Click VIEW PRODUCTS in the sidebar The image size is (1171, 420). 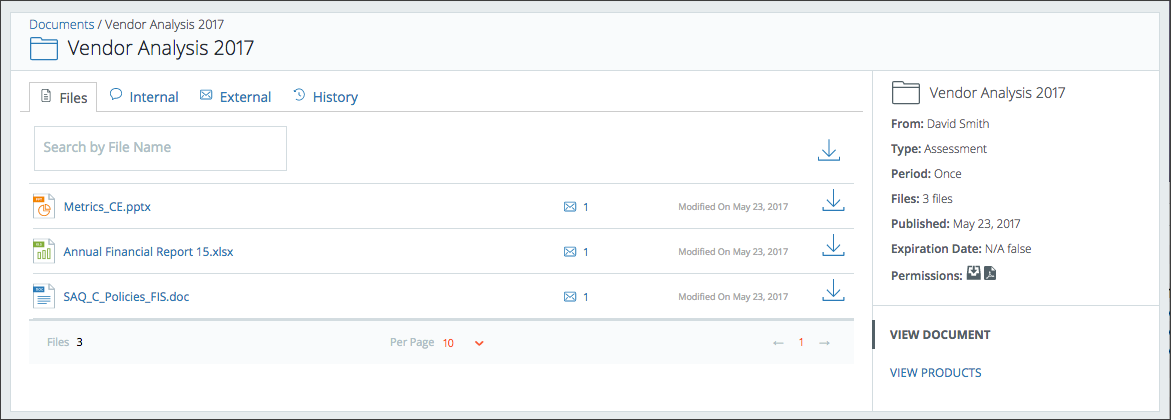[936, 372]
